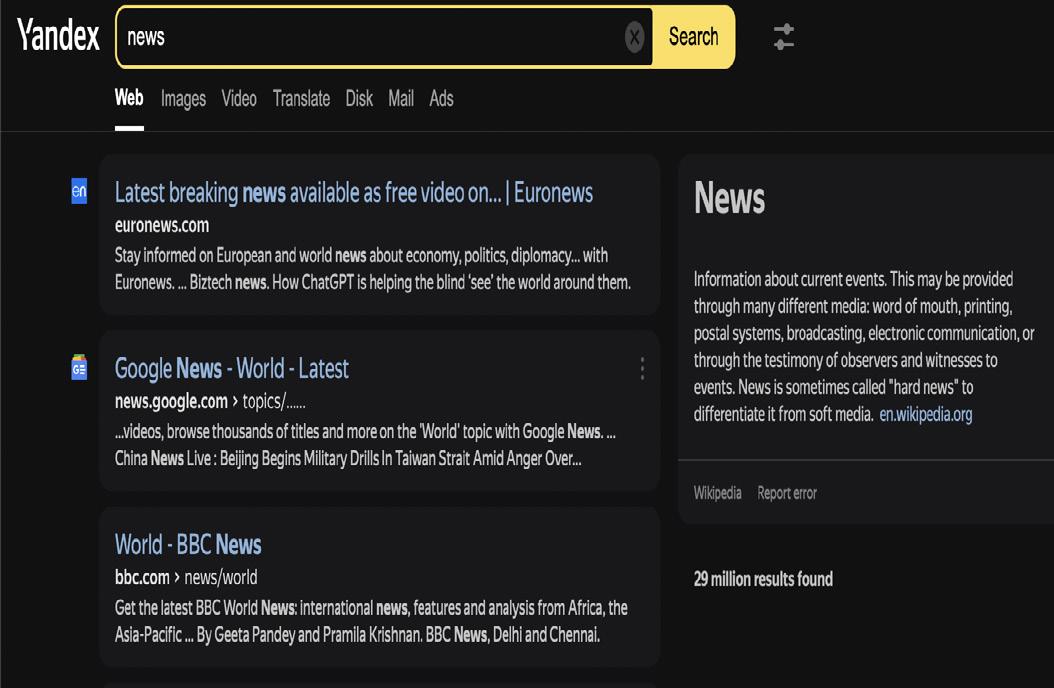Open options menu for Google News result

point(643,368)
